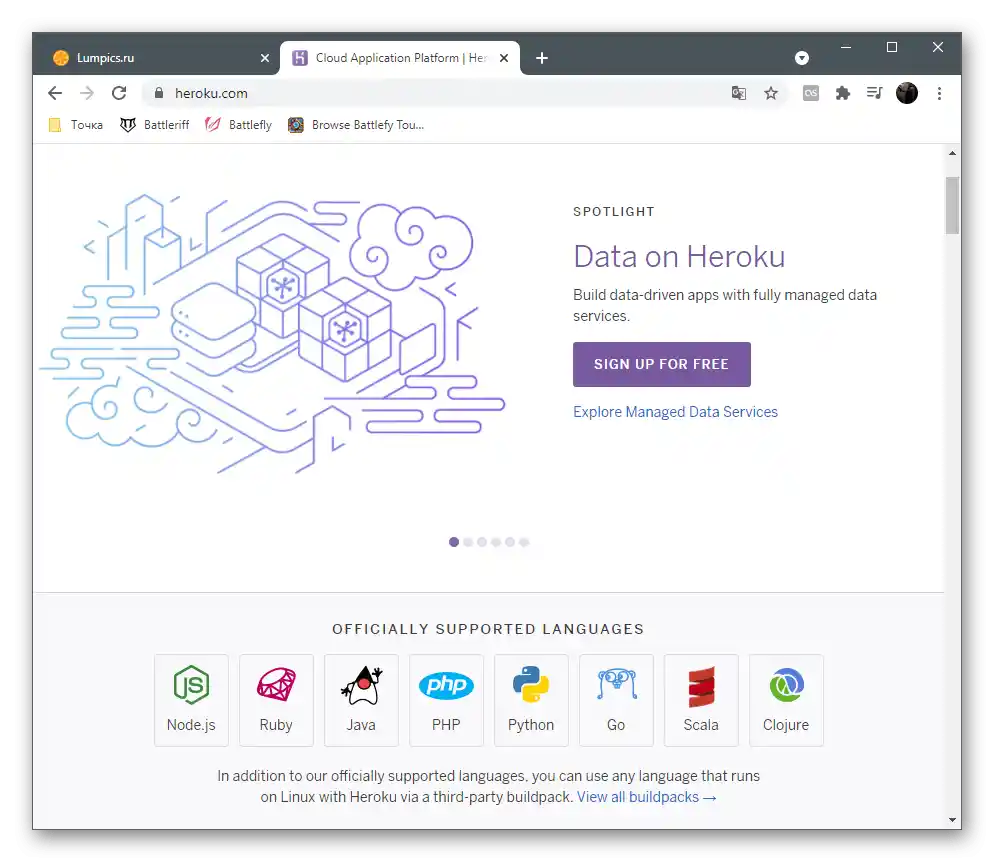
Task: Open the Scala language tile
Action: (x=701, y=700)
